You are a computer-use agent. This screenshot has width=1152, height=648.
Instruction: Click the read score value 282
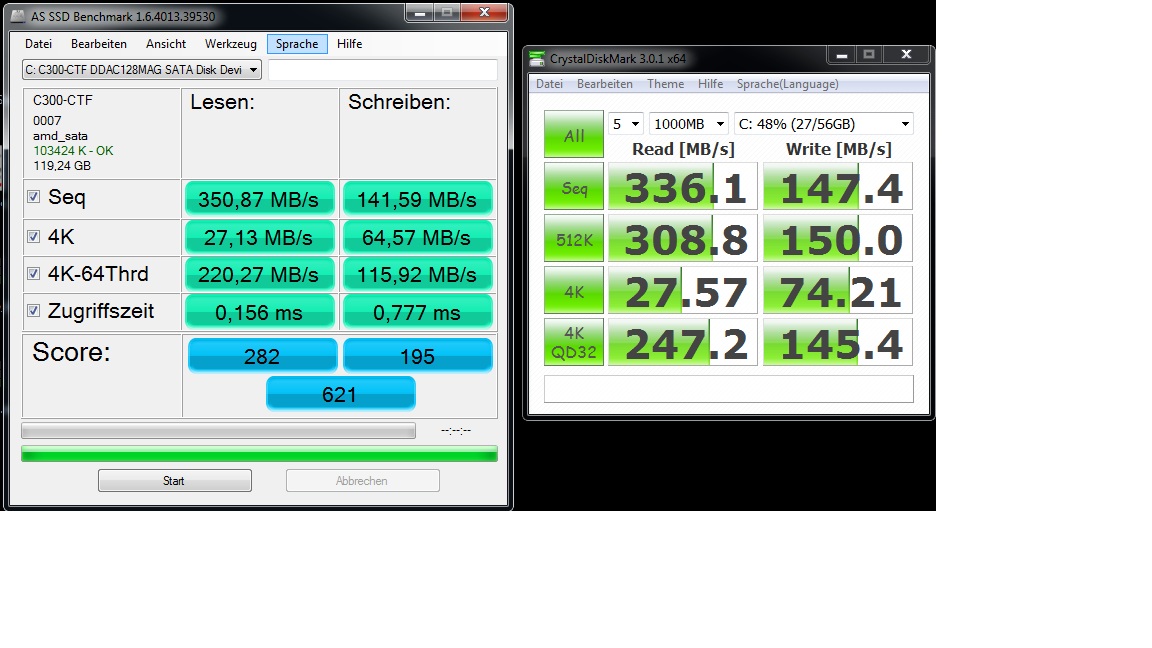click(262, 356)
